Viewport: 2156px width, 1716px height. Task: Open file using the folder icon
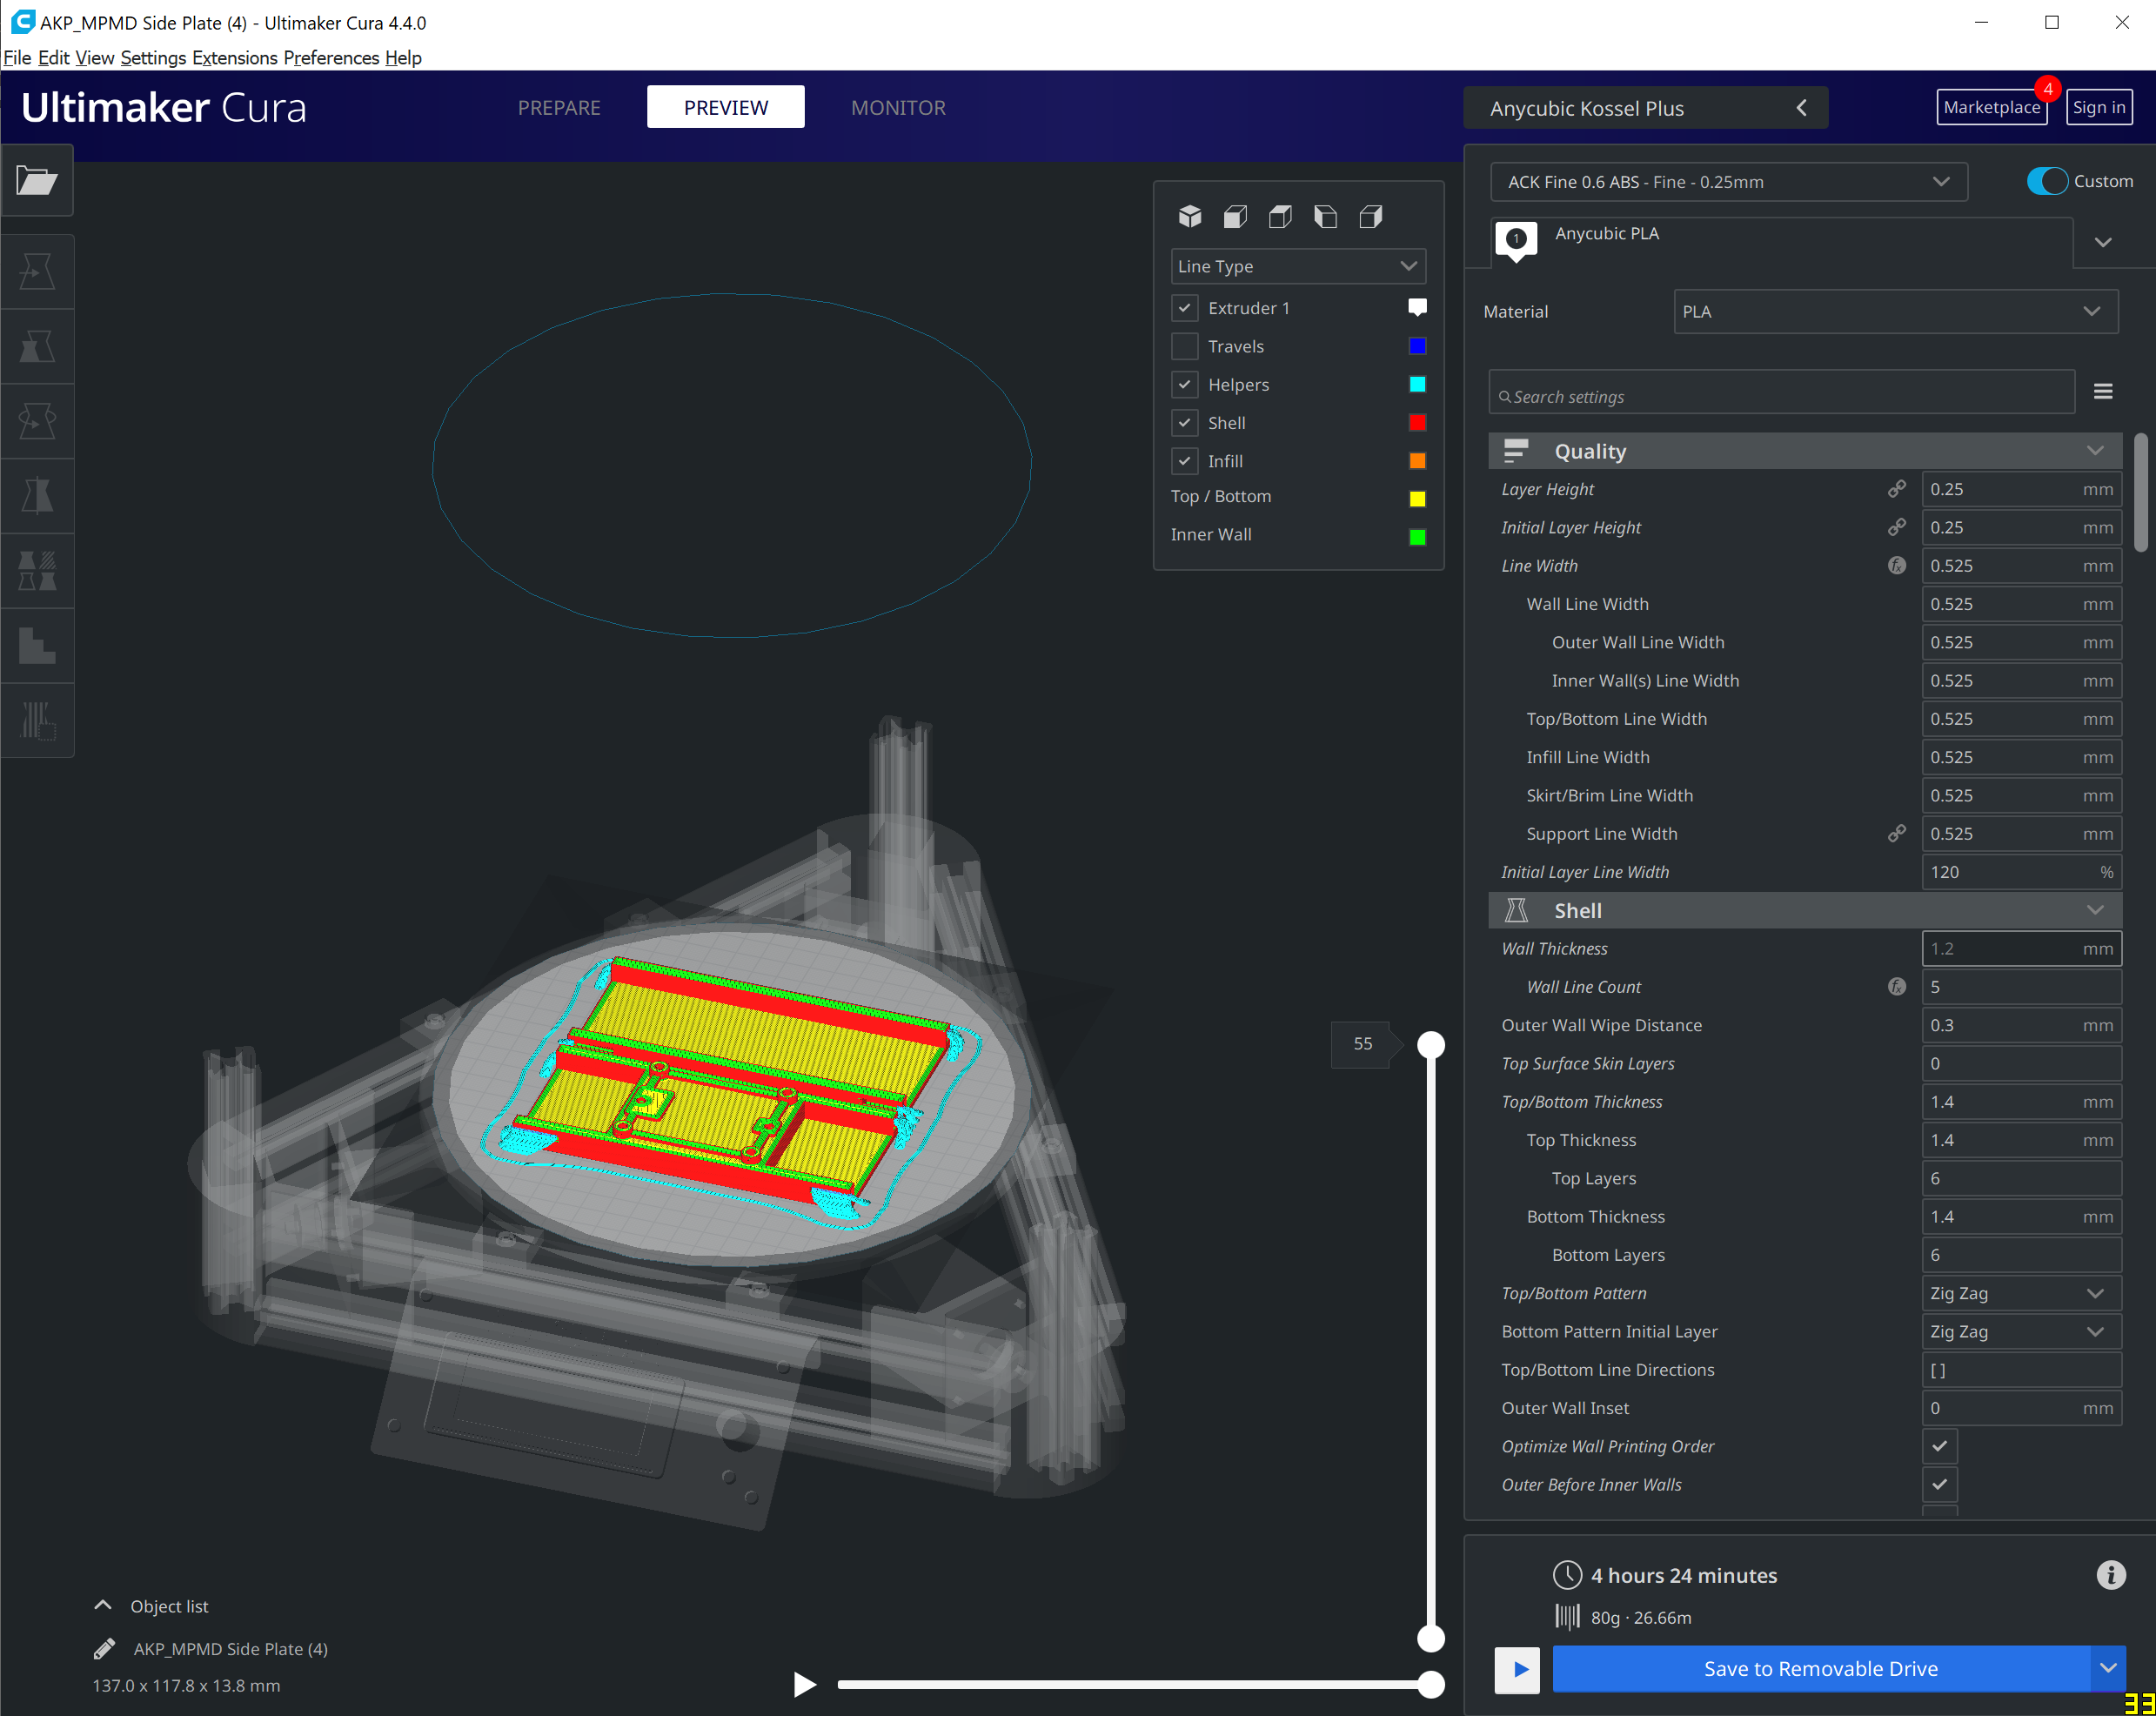coord(37,181)
